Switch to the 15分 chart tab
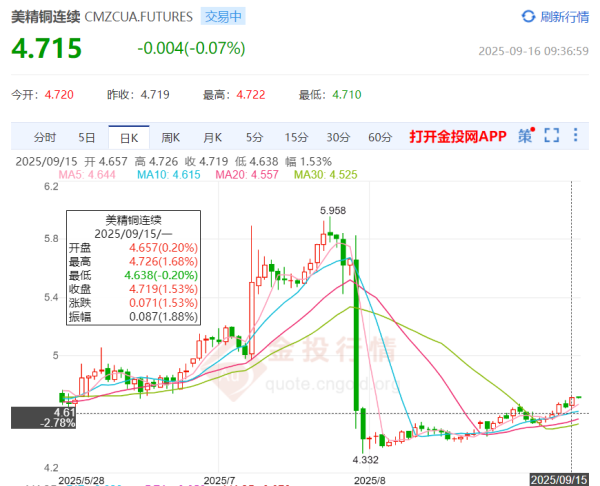The width and height of the screenshot is (600, 486). pos(296,137)
